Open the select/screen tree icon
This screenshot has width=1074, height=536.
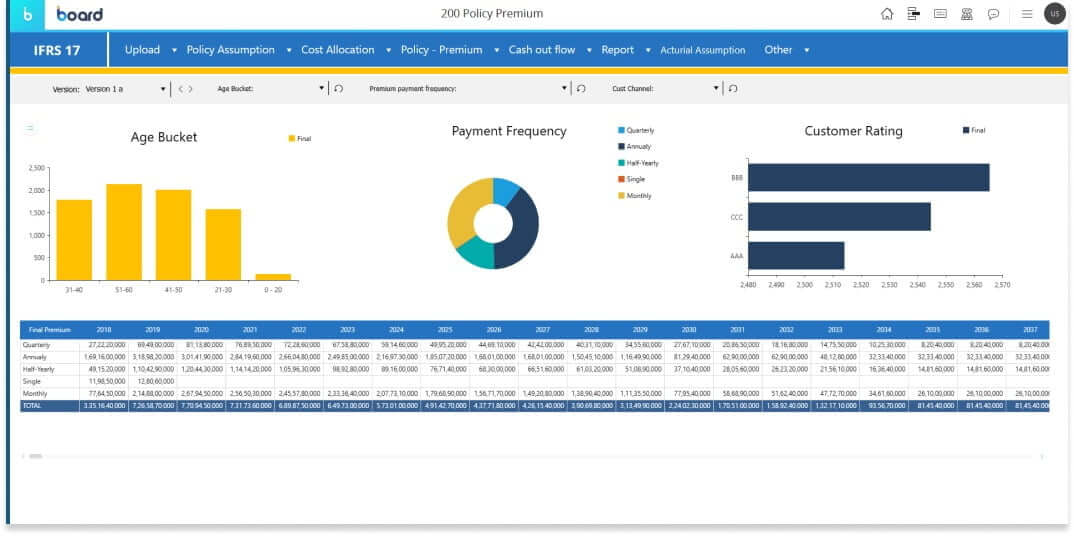913,14
